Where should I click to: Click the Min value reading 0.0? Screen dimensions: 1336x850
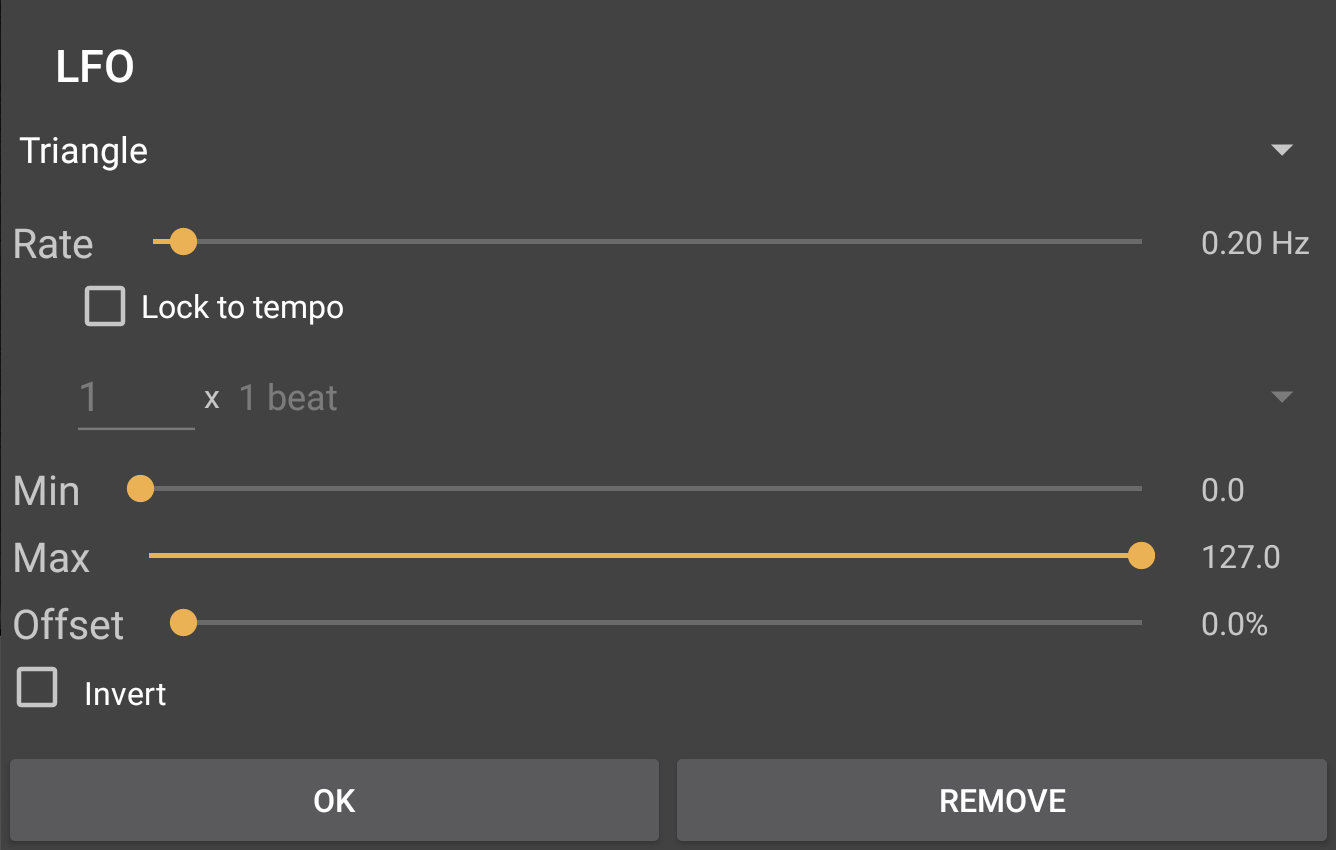(x=1222, y=490)
